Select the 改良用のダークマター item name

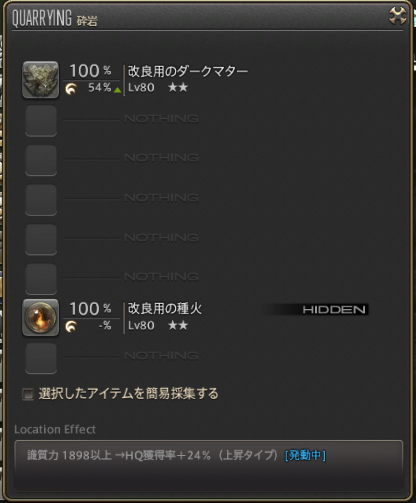(x=188, y=71)
